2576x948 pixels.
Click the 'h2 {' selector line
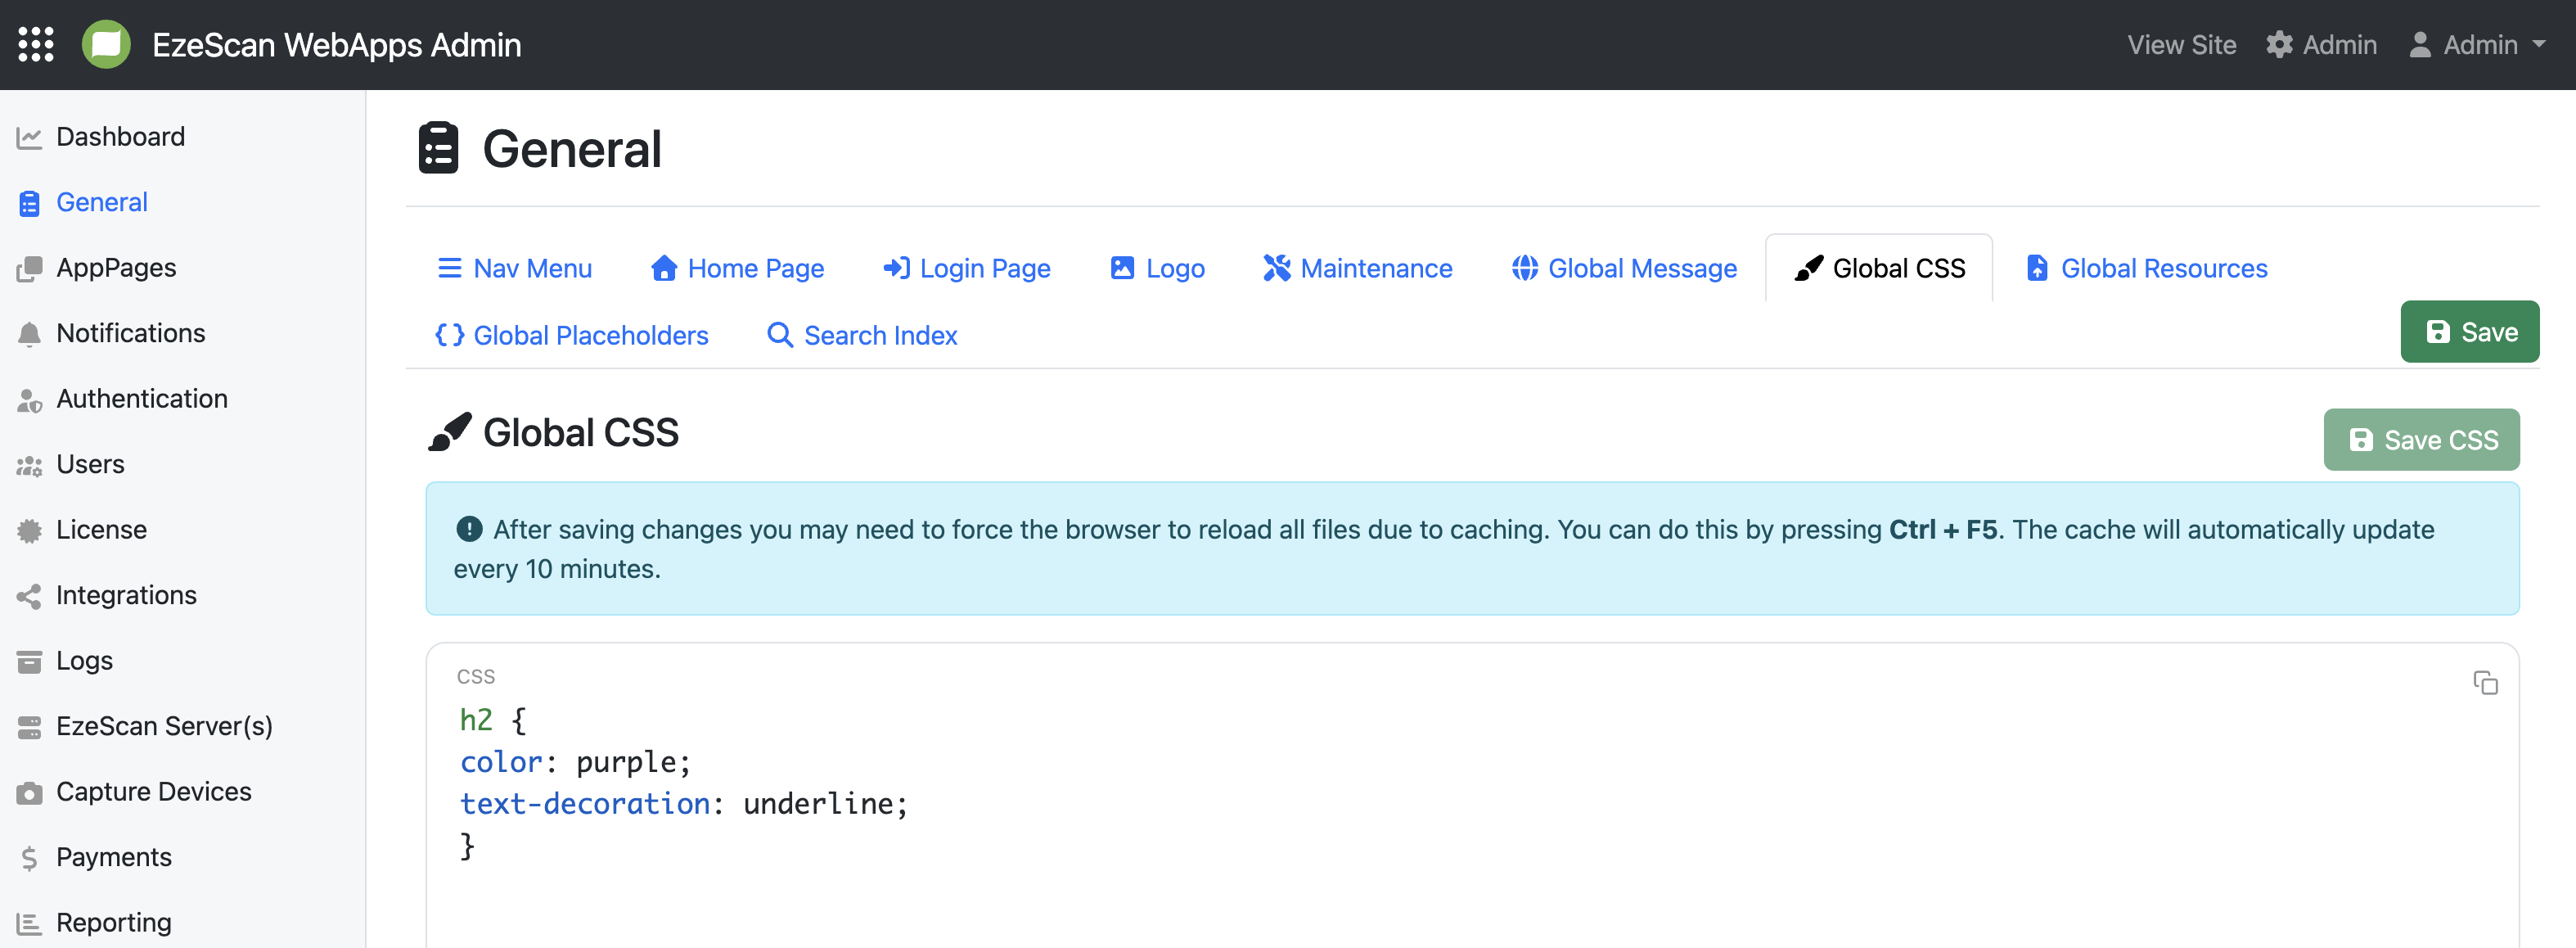[x=492, y=720]
